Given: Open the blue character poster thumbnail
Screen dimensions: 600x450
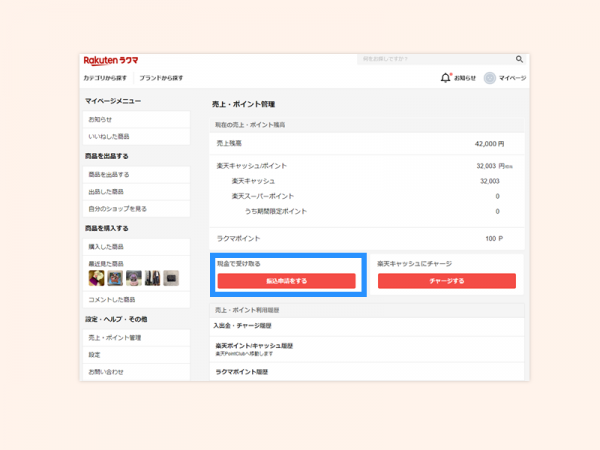Looking at the screenshot, I should (115, 278).
